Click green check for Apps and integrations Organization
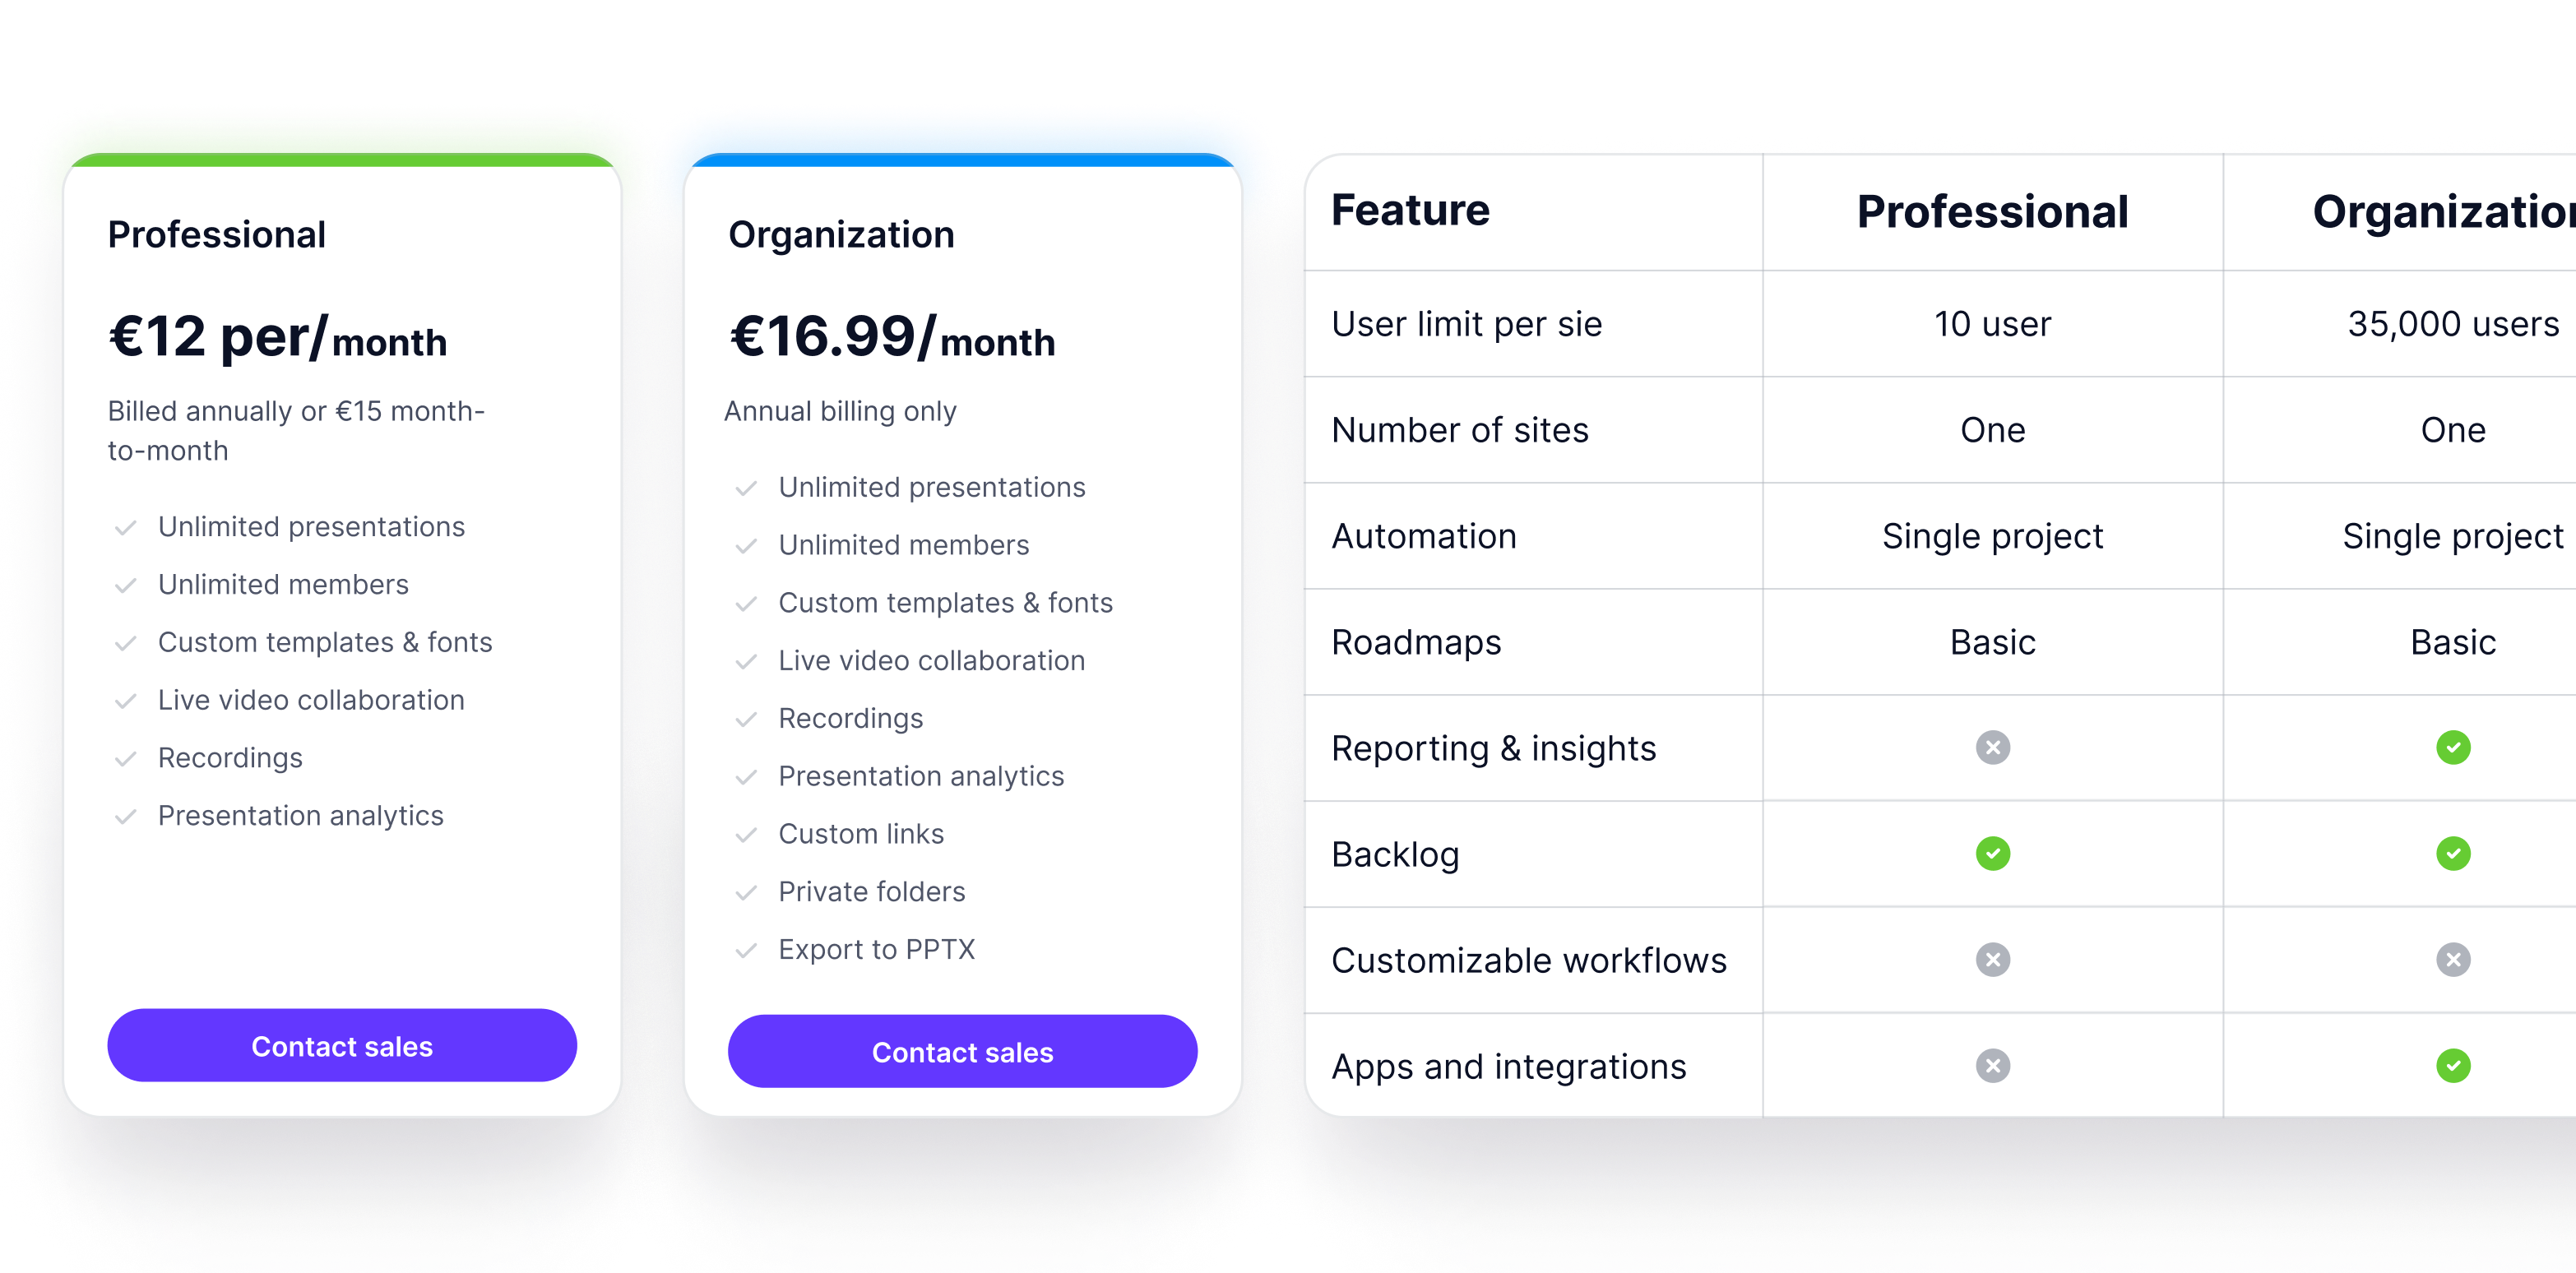The image size is (2576, 1273). [x=2452, y=1066]
